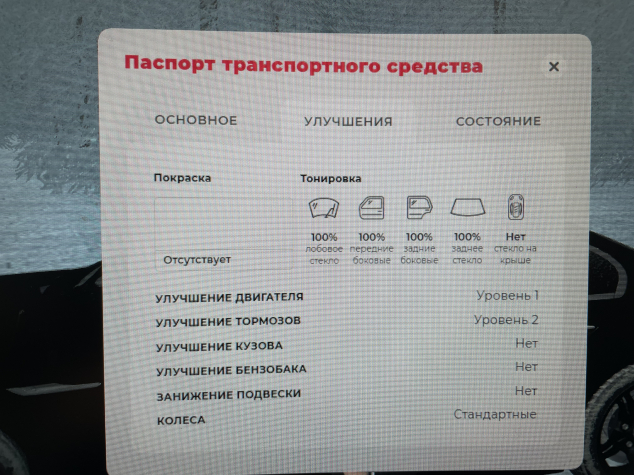The height and width of the screenshot is (475, 634).
Task: Click 100% above лобовое стекло
Action: click(324, 237)
